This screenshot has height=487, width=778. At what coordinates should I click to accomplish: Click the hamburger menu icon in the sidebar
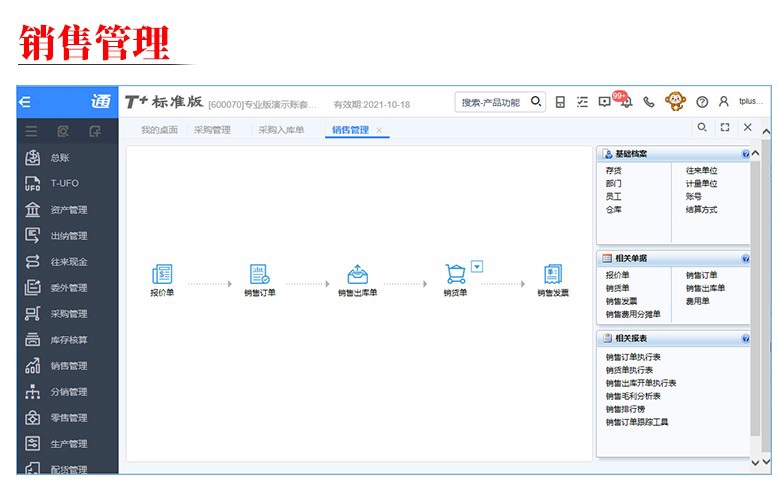pyautogui.click(x=31, y=131)
